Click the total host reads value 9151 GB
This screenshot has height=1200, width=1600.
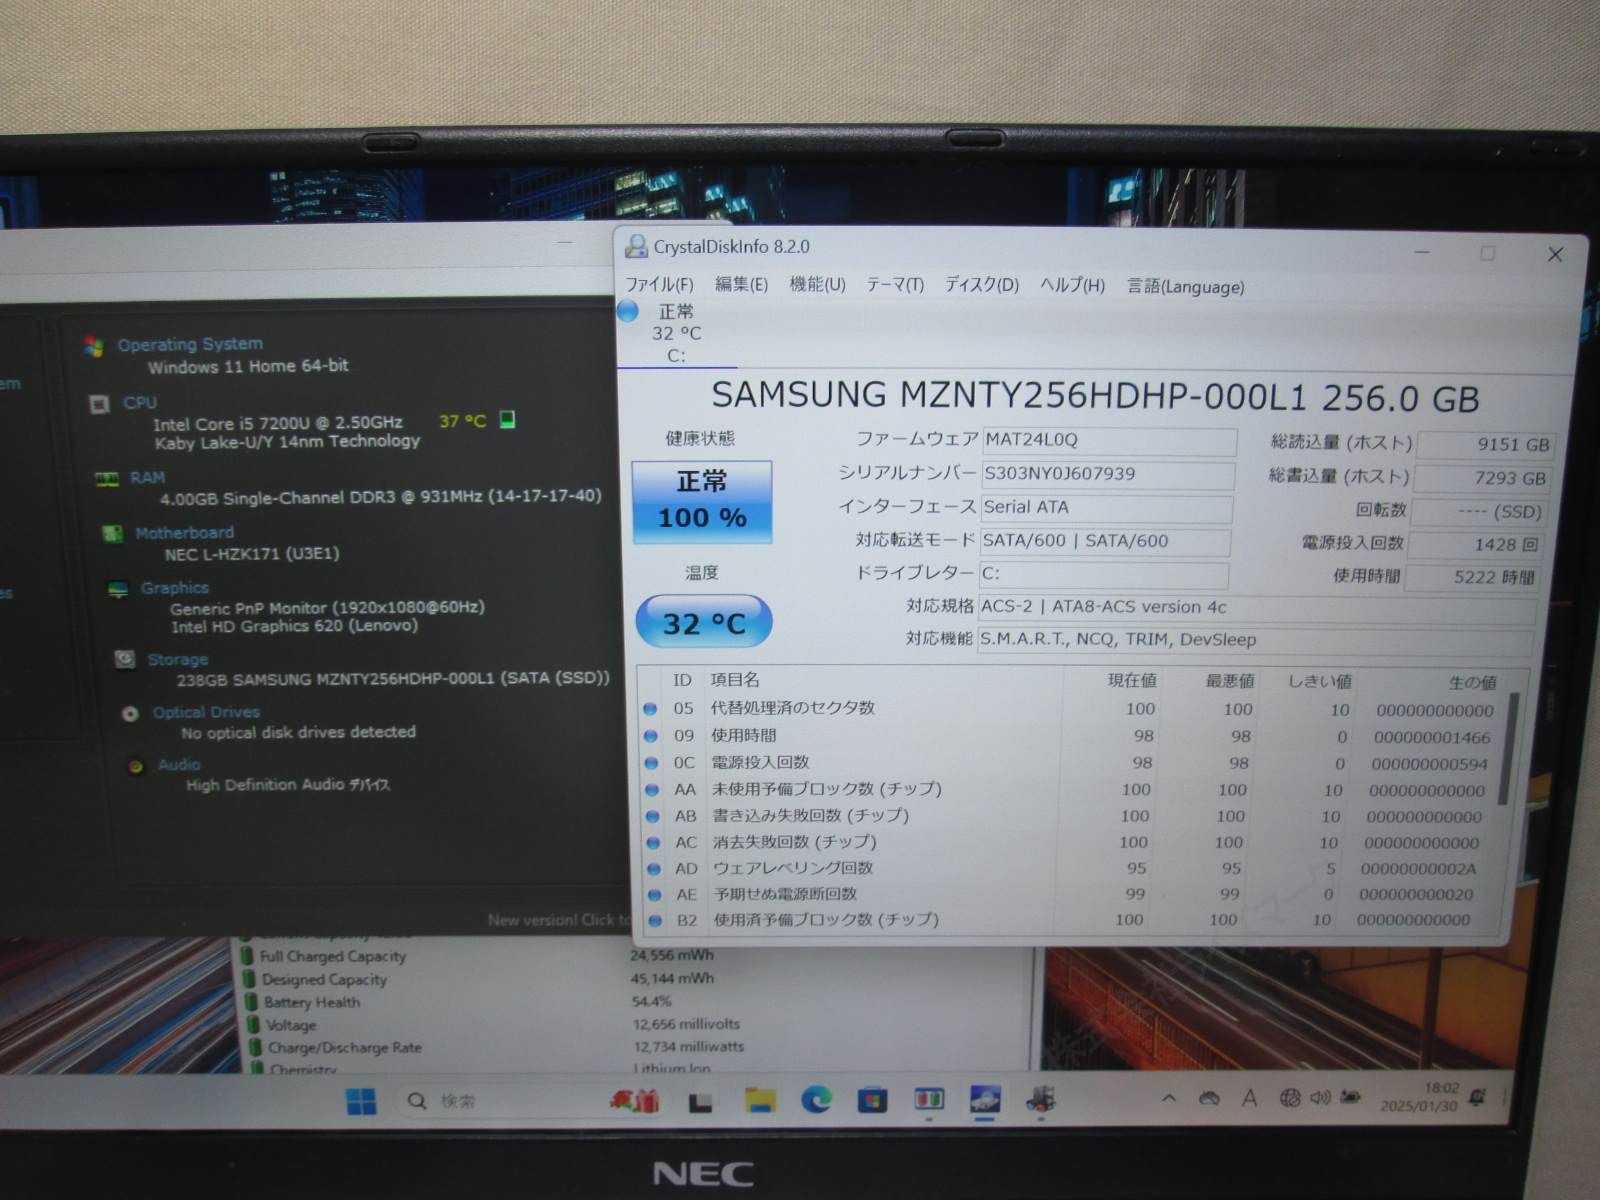coord(1485,445)
